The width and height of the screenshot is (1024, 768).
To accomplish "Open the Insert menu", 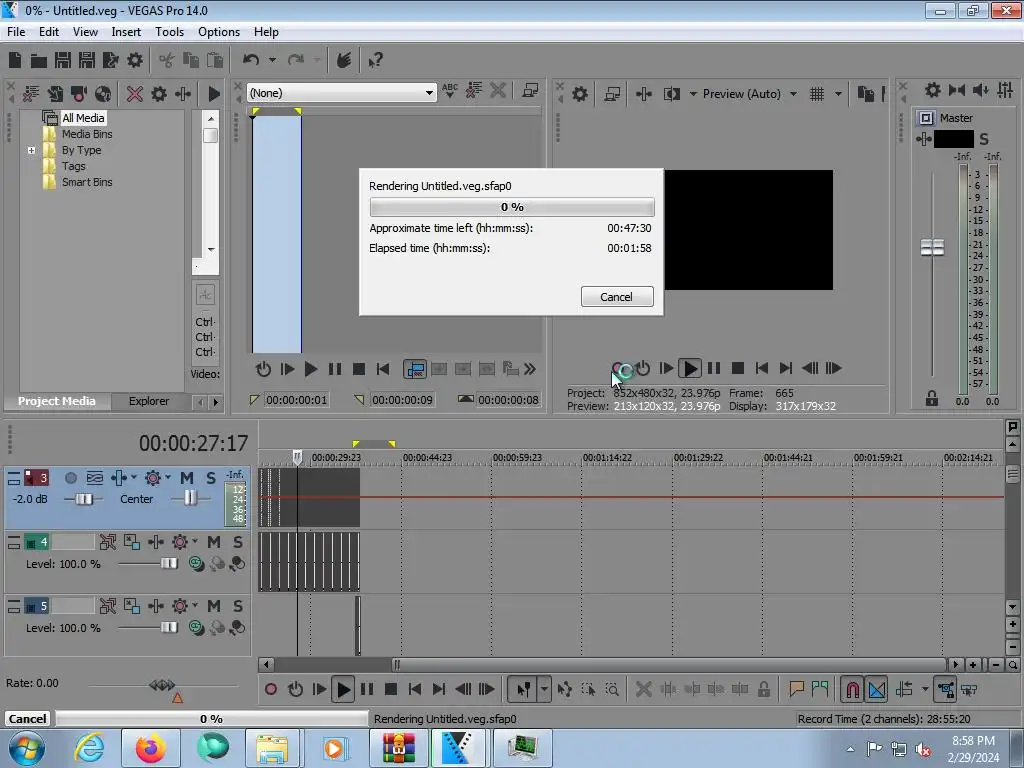I will 126,31.
